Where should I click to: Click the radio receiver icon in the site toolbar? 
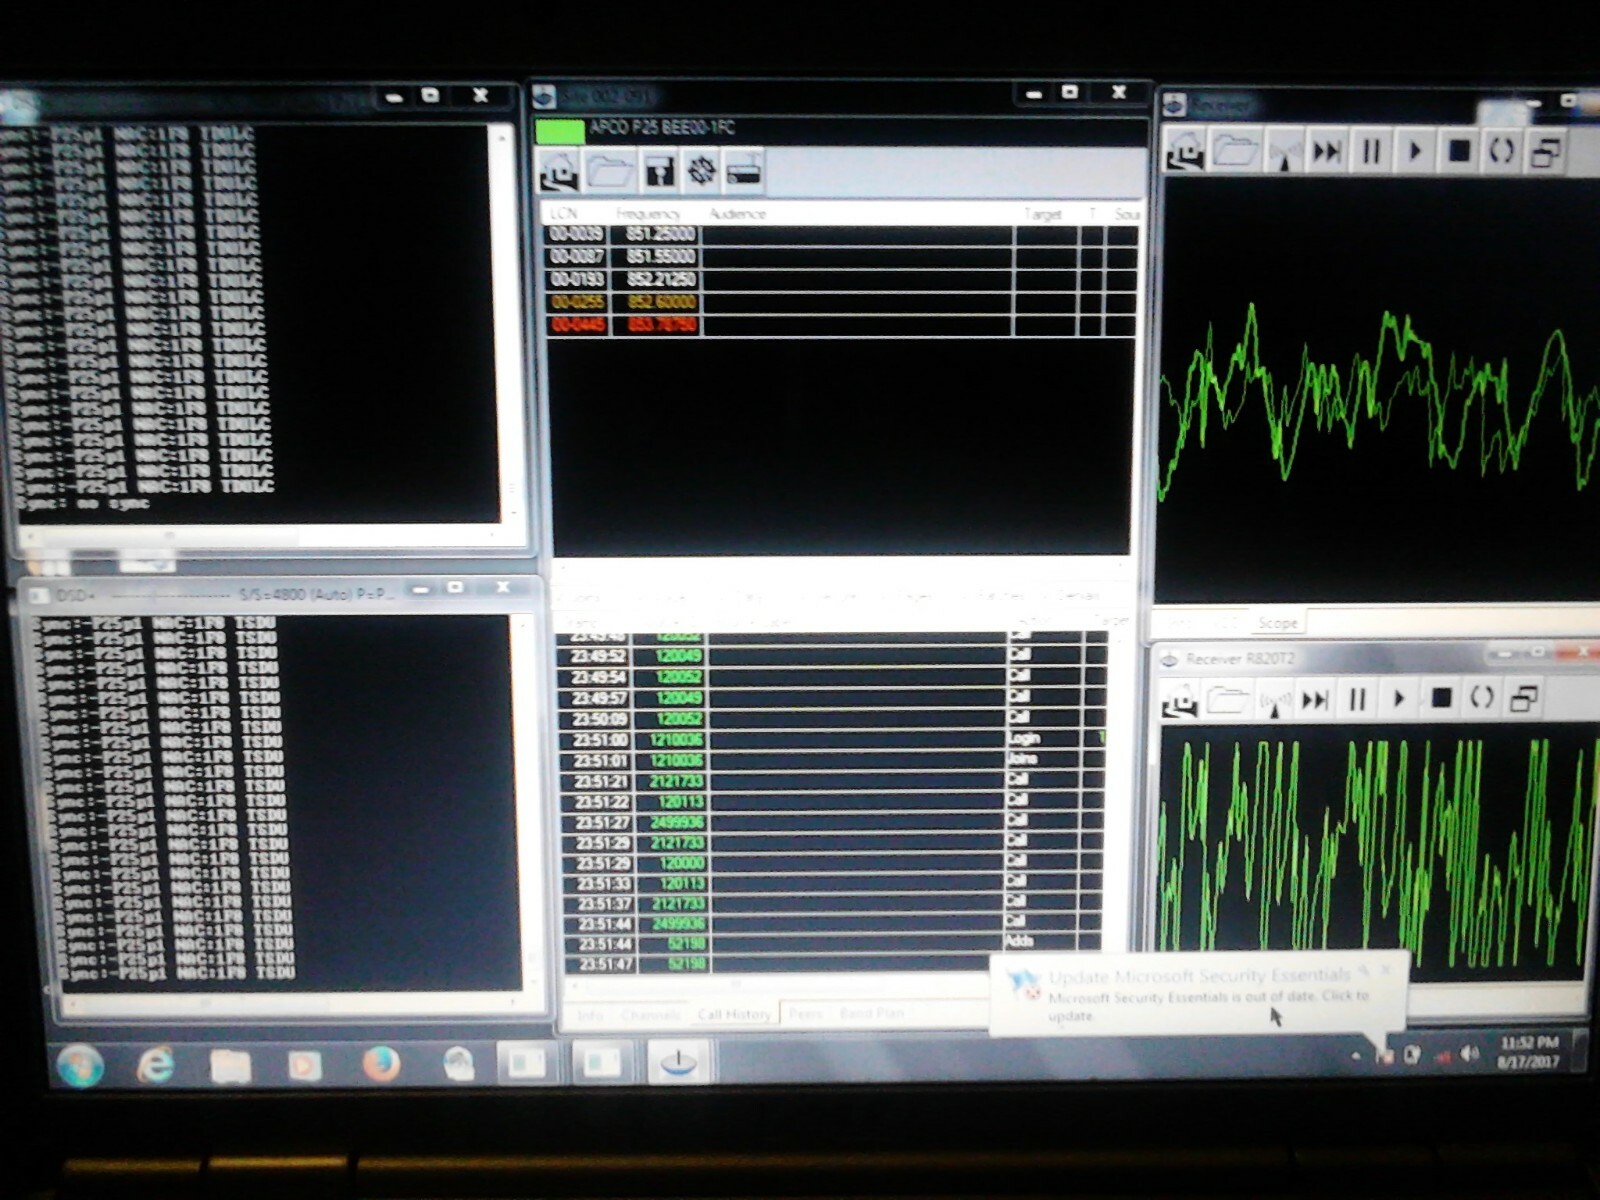[744, 172]
